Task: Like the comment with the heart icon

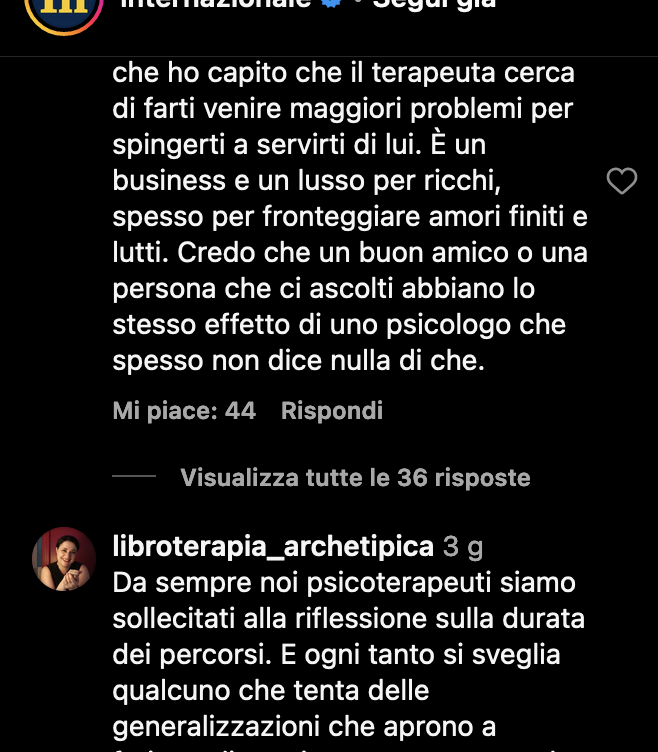Action: (622, 181)
